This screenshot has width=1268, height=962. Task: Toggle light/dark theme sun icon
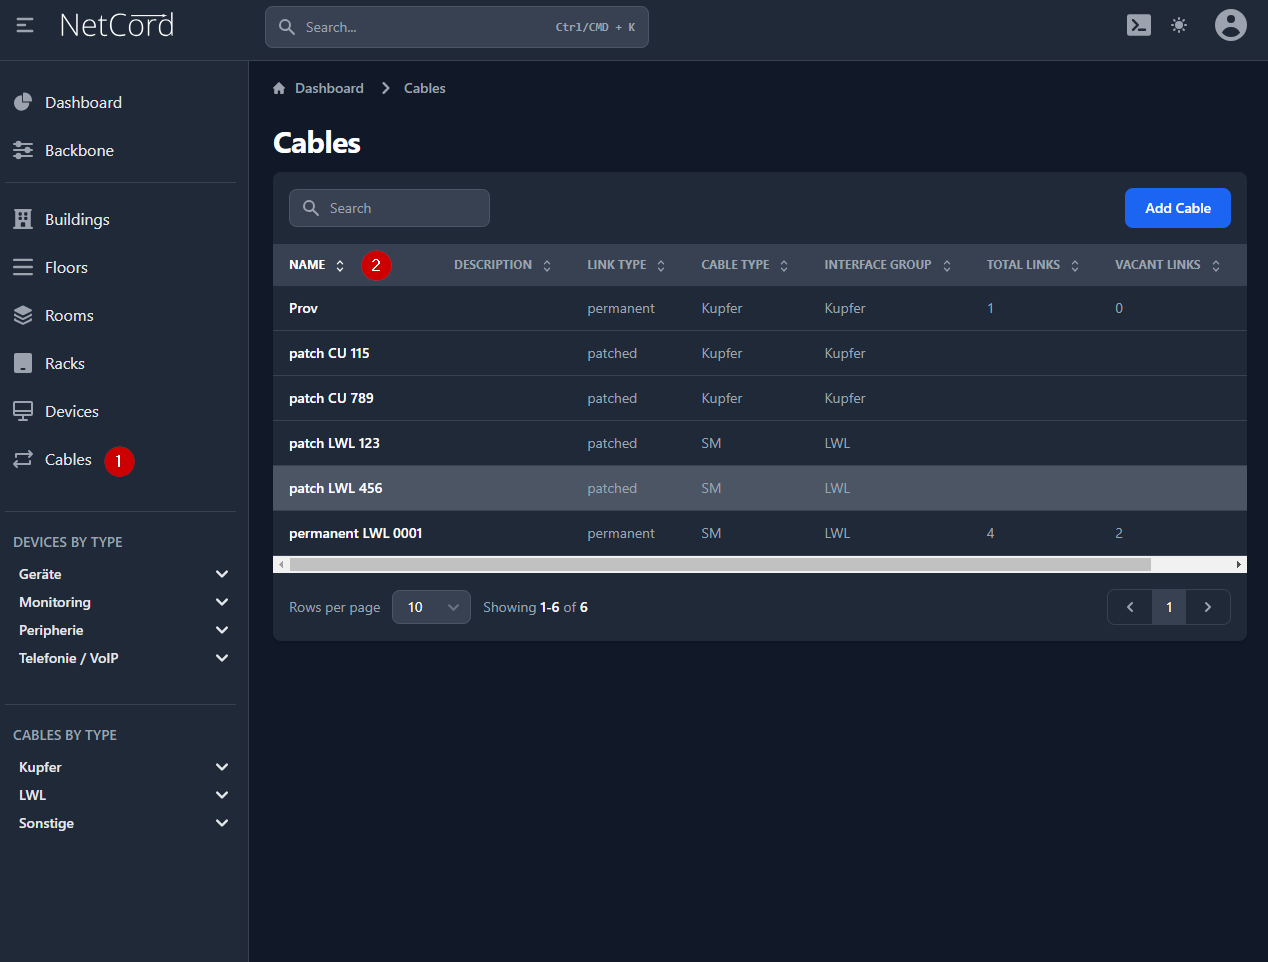coord(1179,26)
